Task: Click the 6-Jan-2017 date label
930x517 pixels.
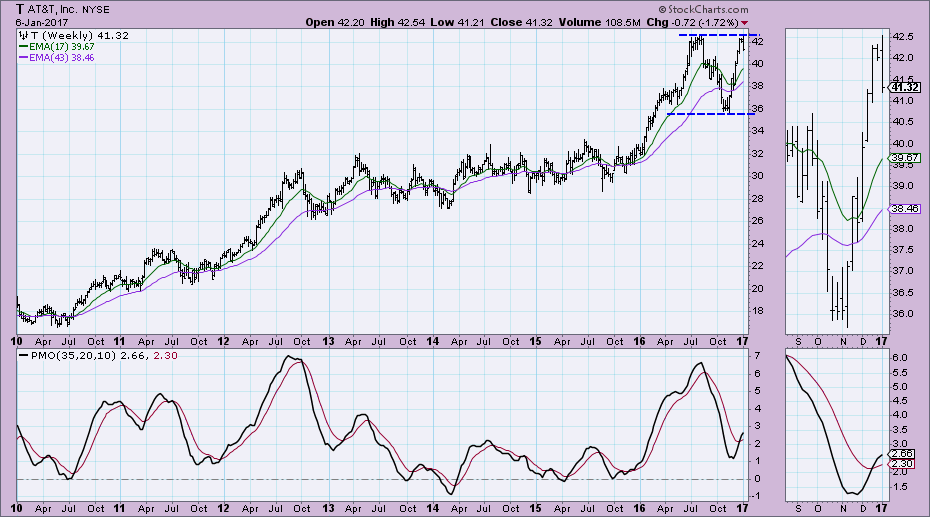Action: click(32, 22)
